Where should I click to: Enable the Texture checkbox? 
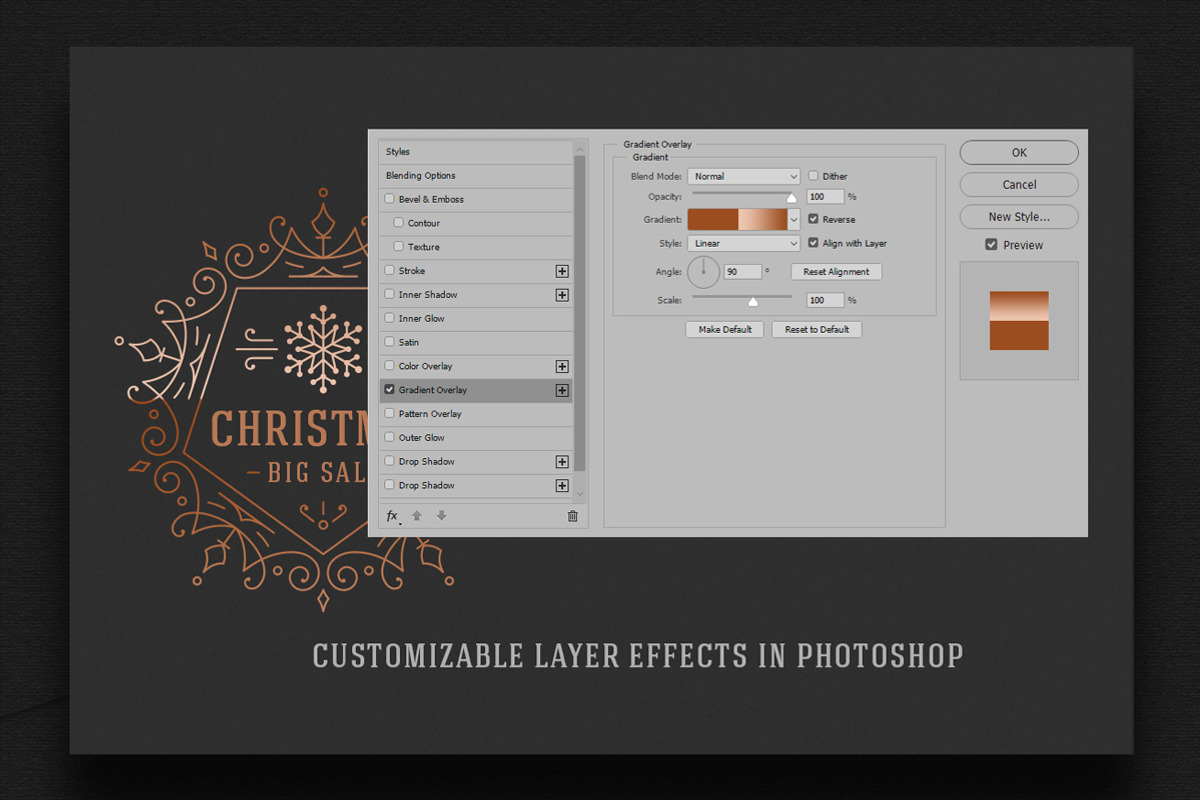(399, 247)
